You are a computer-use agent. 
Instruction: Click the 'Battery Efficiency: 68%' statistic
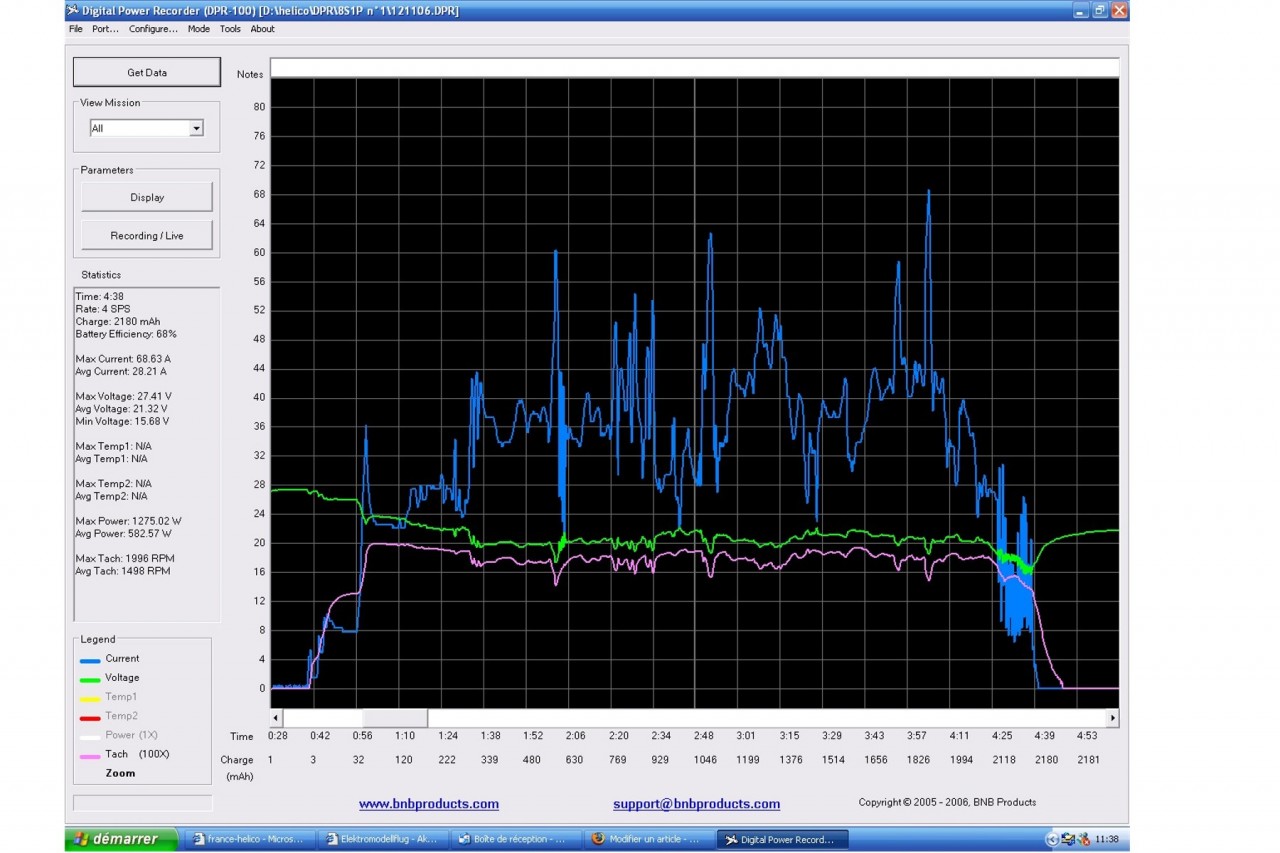[x=126, y=334]
